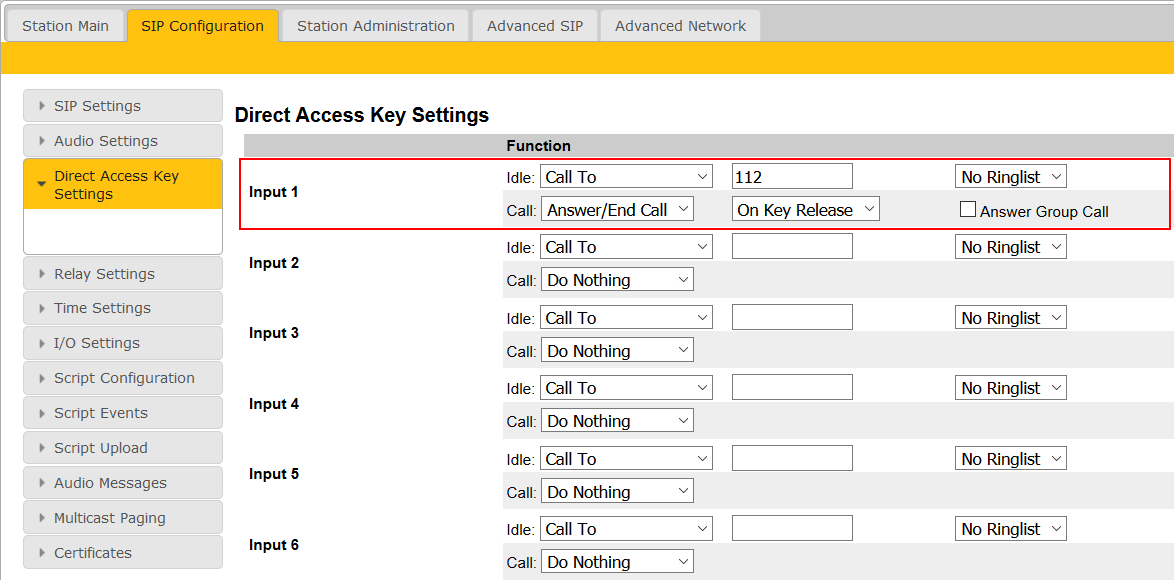Expand the Audio Settings sidebar section
This screenshot has height=580, width=1174.
[105, 141]
